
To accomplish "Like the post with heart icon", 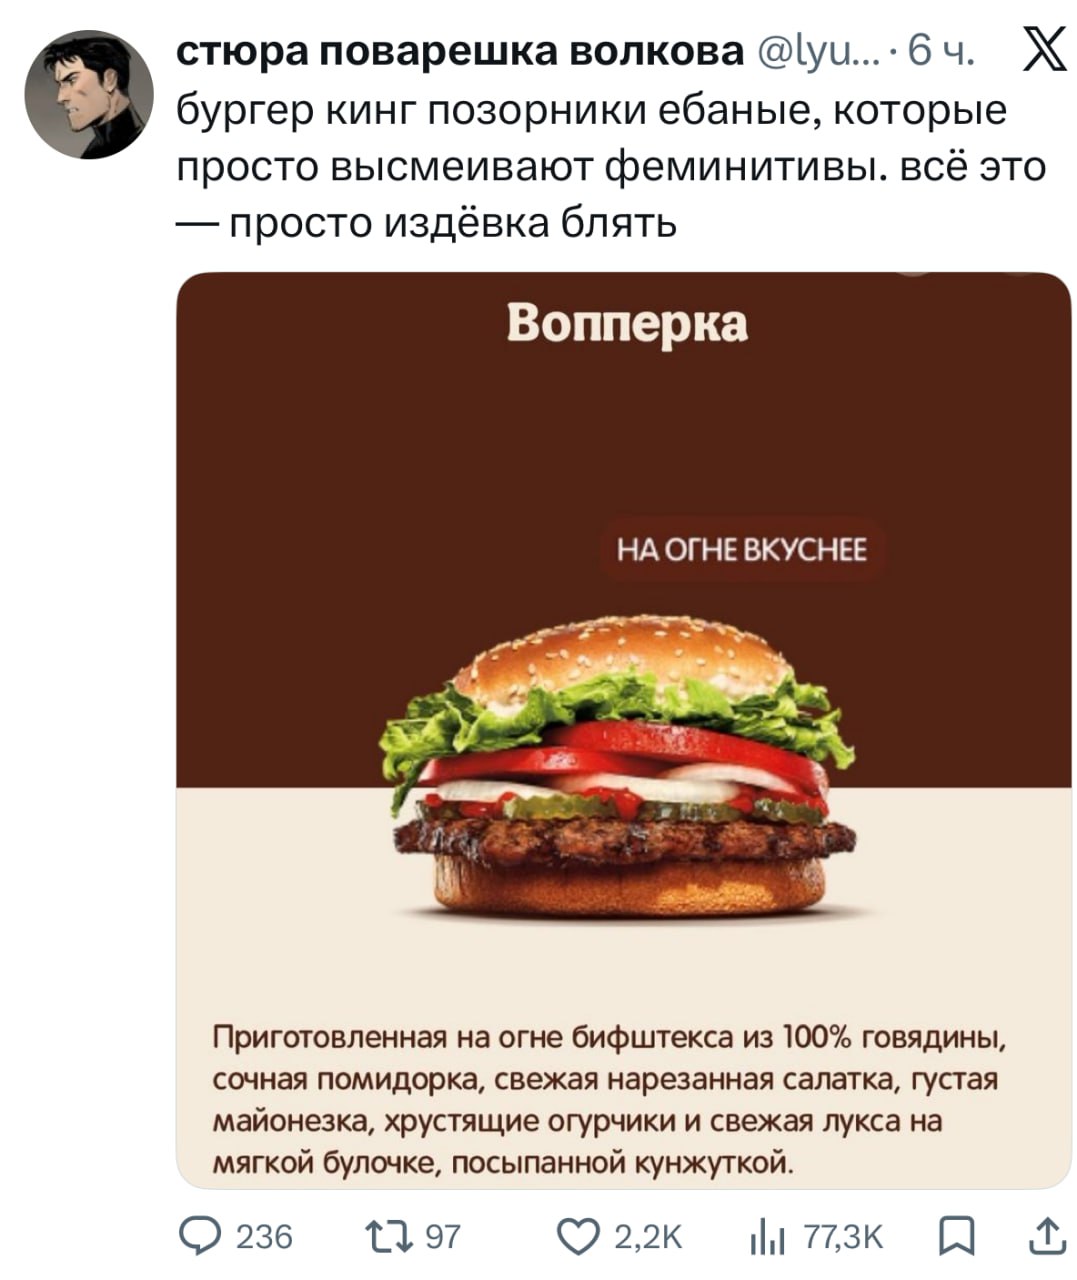I will 579,1238.
